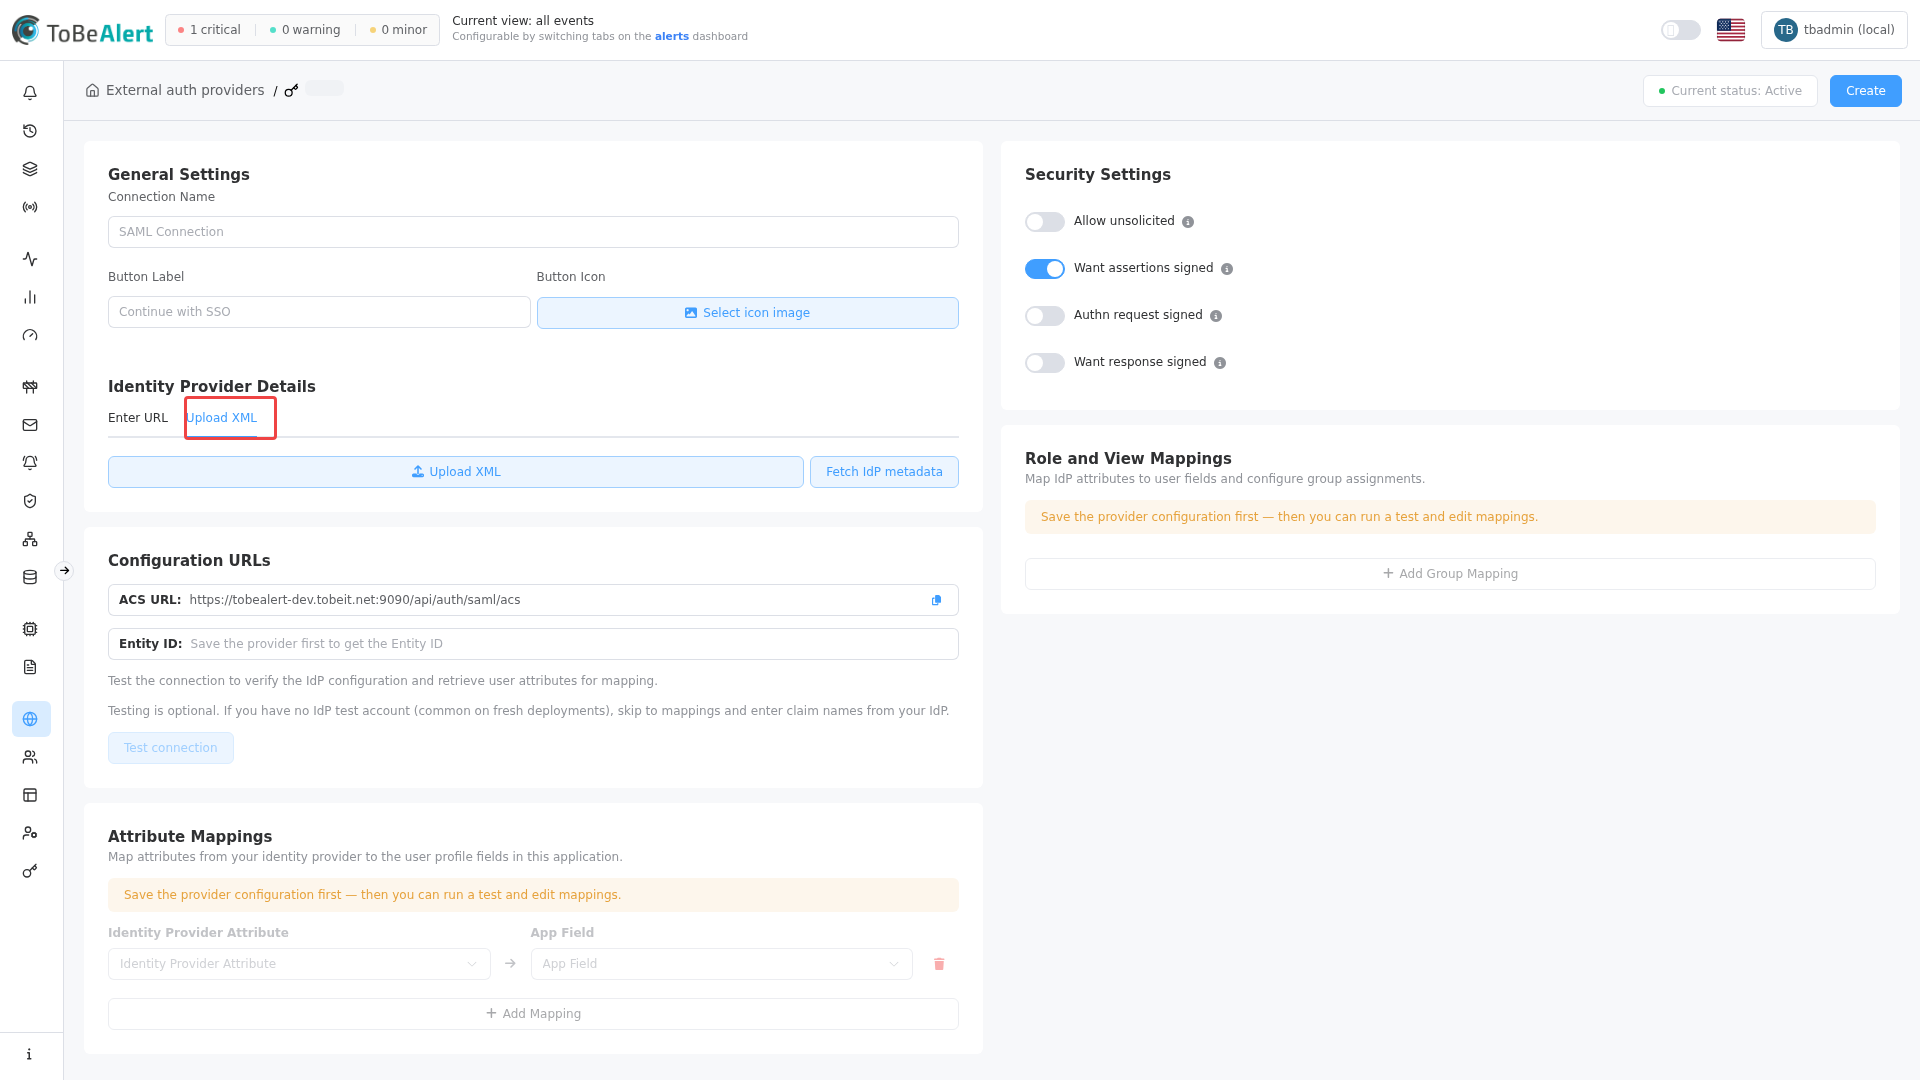Screen dimensions: 1920x1080
Task: Select the Upload XML tab
Action: (221, 418)
